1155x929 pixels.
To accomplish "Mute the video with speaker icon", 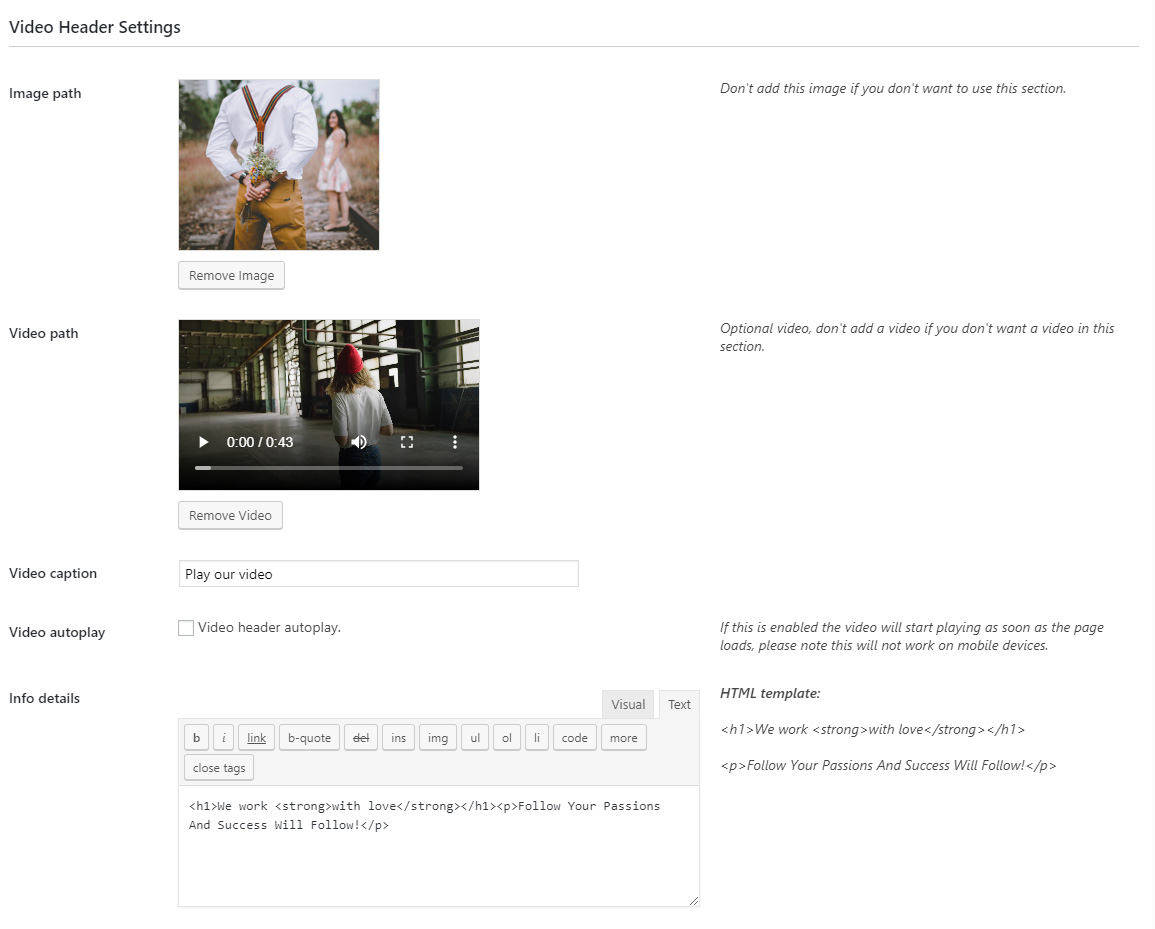I will pyautogui.click(x=359, y=442).
